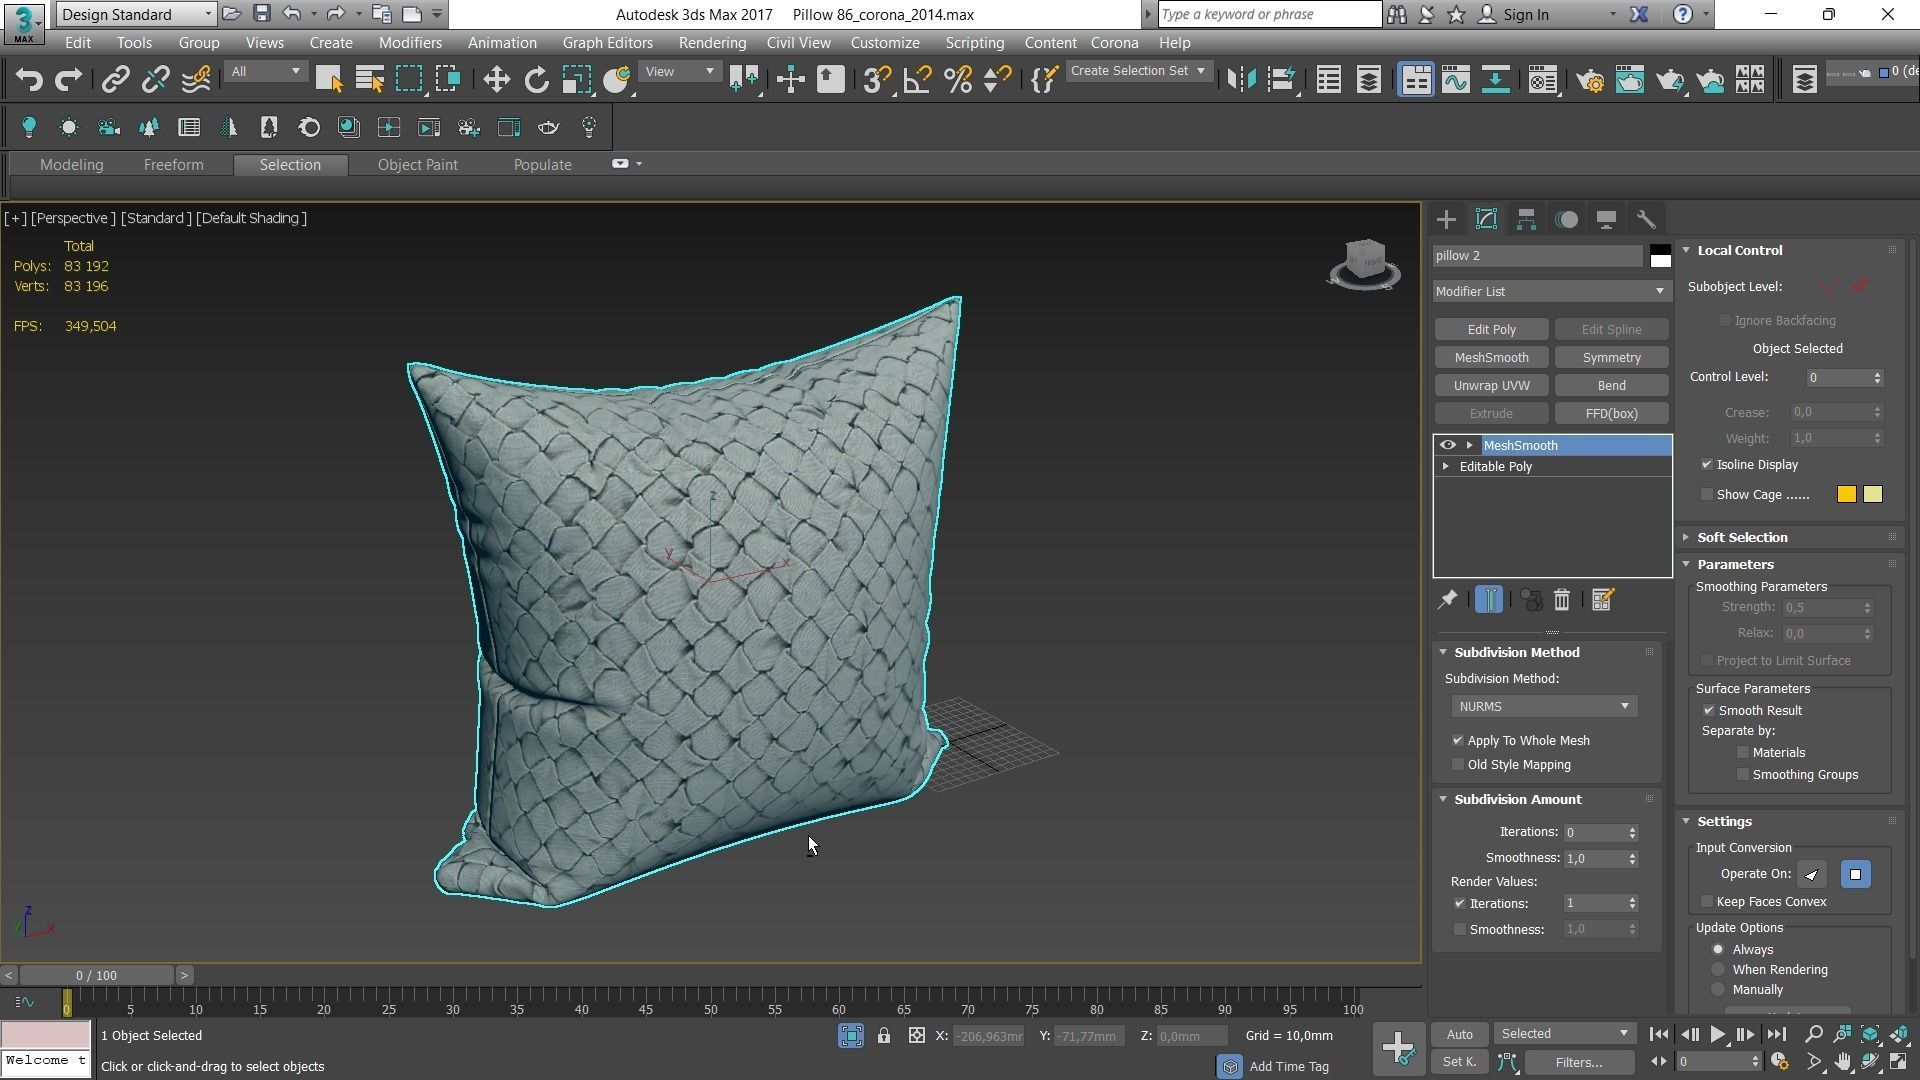This screenshot has width=1920, height=1080.
Task: Open the selection filter All dropdown
Action: pos(265,72)
